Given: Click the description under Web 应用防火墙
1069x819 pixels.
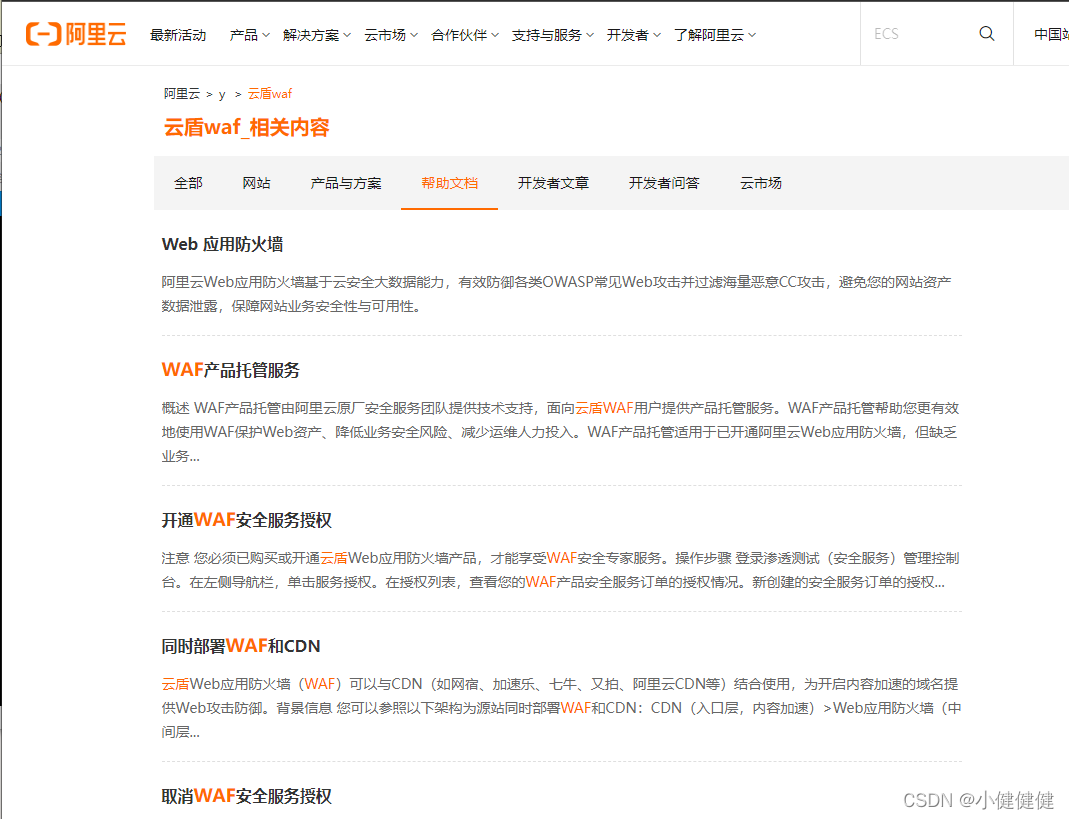Looking at the screenshot, I should coord(556,294).
